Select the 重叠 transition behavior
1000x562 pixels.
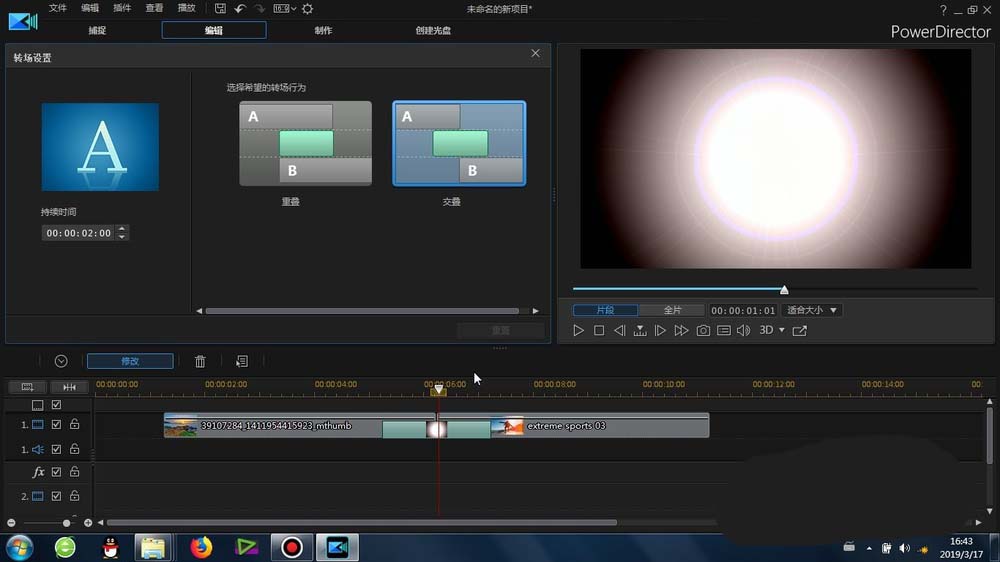[305, 143]
